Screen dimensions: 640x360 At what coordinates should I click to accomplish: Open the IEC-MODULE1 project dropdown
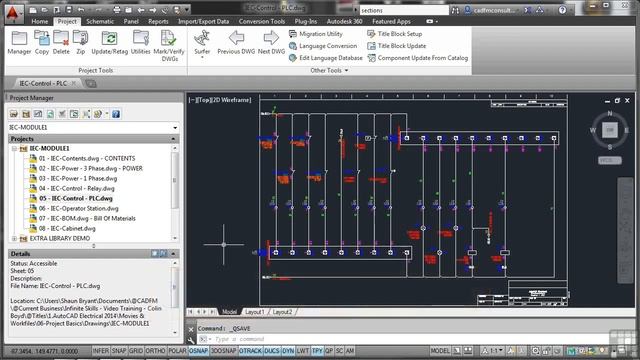pyautogui.click(x=175, y=128)
